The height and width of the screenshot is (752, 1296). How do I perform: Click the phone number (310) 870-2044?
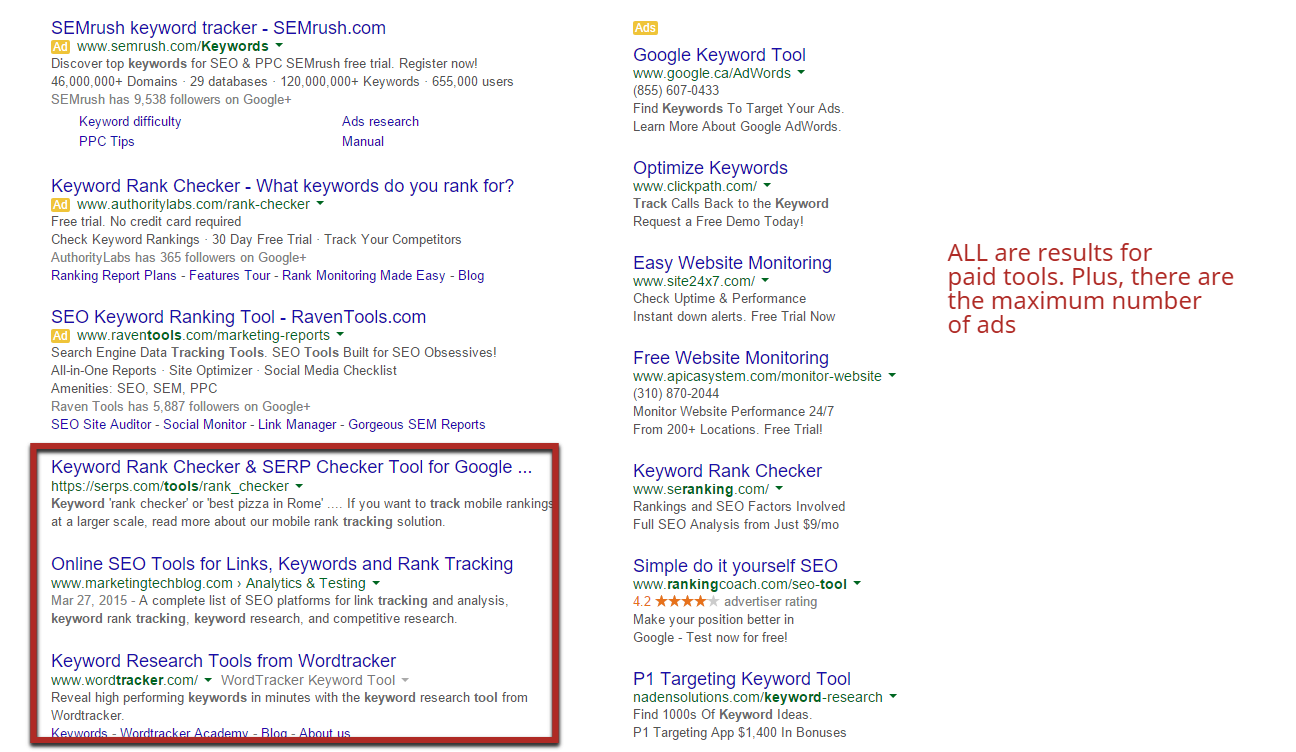[676, 393]
